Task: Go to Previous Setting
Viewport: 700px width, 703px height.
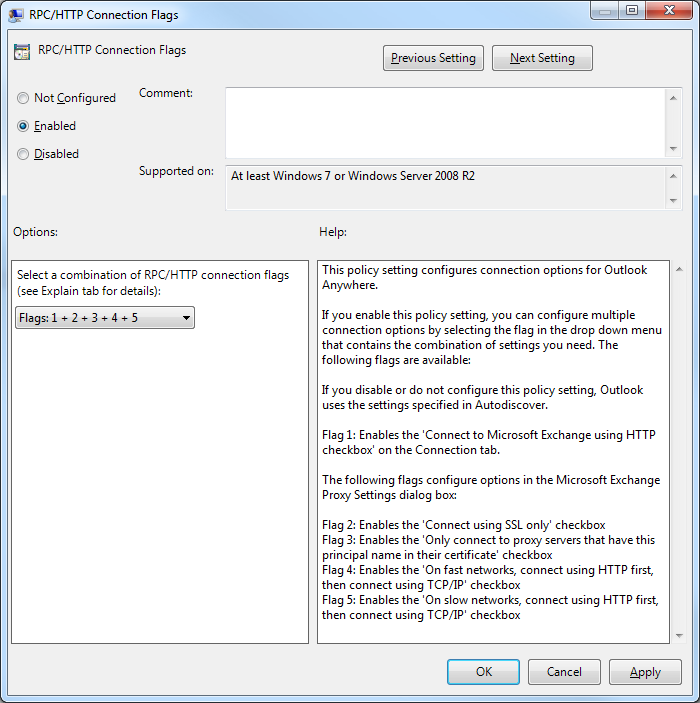Action: tap(433, 58)
